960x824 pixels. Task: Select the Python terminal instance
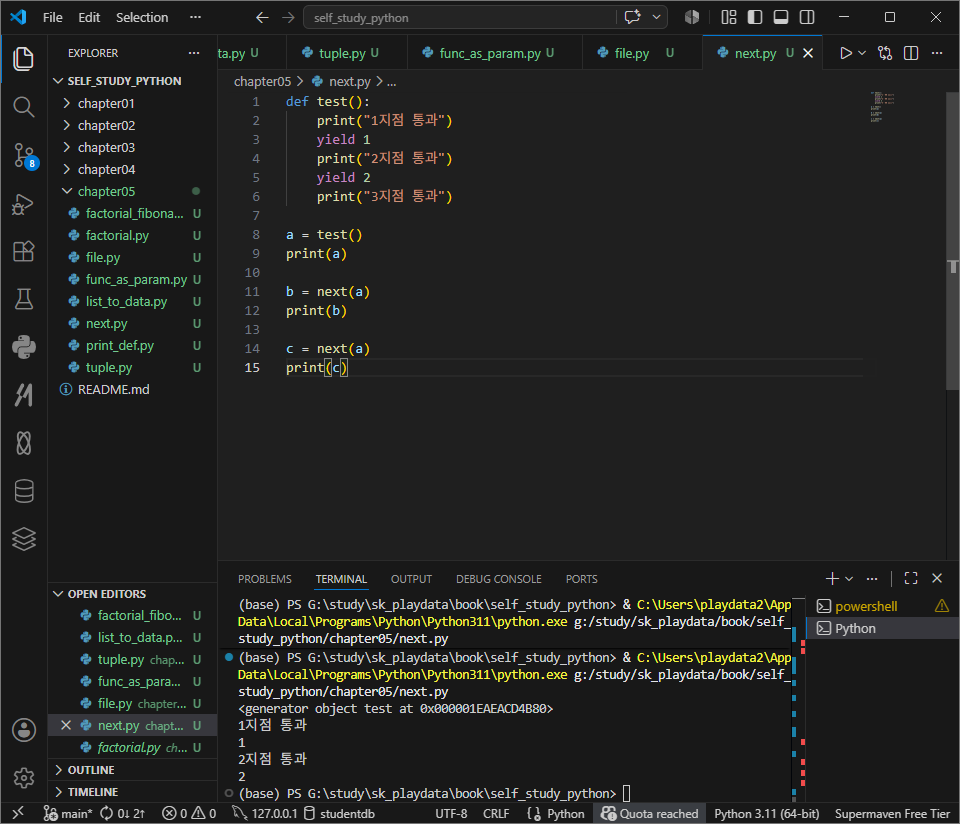pyautogui.click(x=882, y=628)
